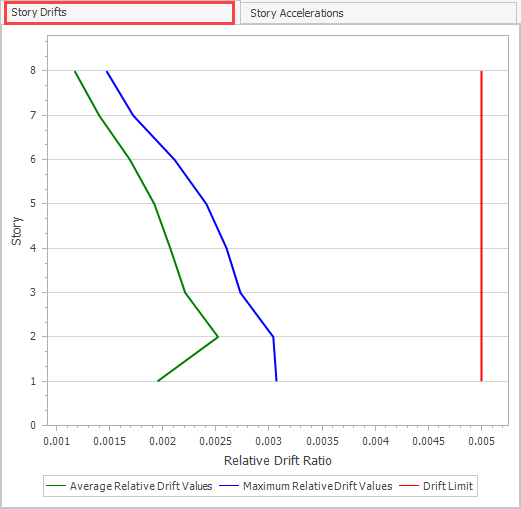Click the 0.005 x-axis tick label
The height and width of the screenshot is (509, 521).
[x=481, y=441]
